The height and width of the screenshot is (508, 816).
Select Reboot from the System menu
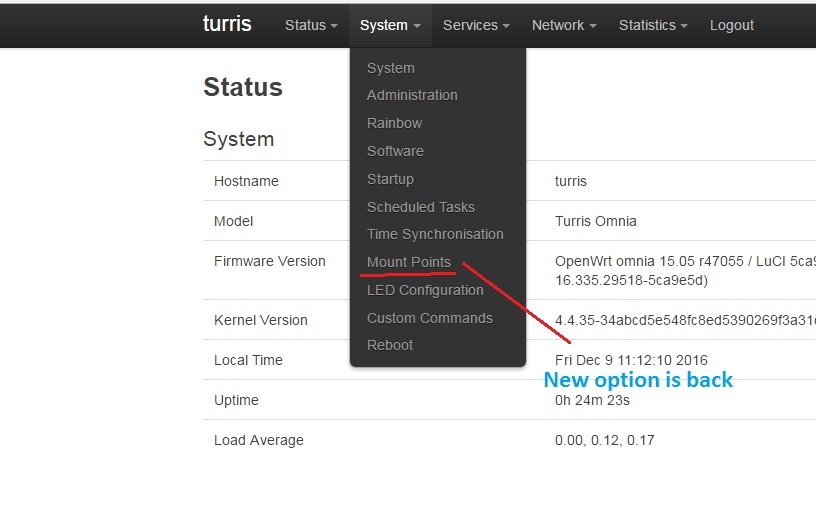(390, 345)
